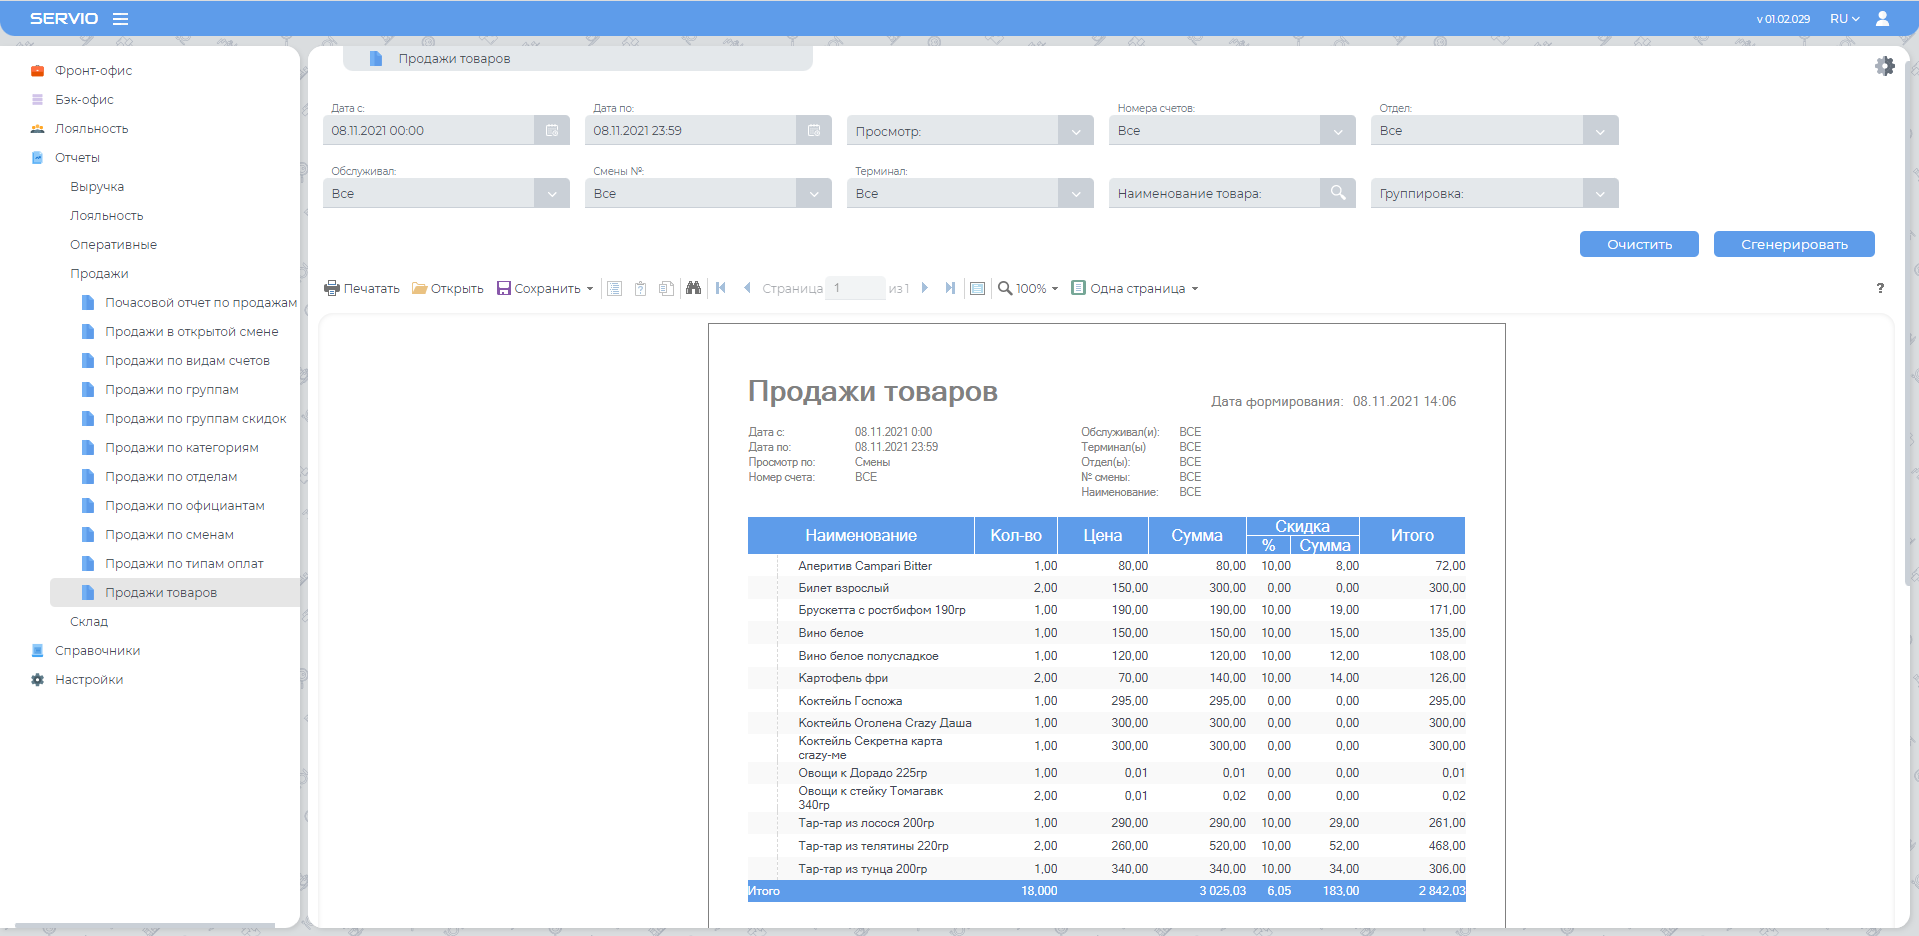Open the 100% zoom level dropdown

1029,288
